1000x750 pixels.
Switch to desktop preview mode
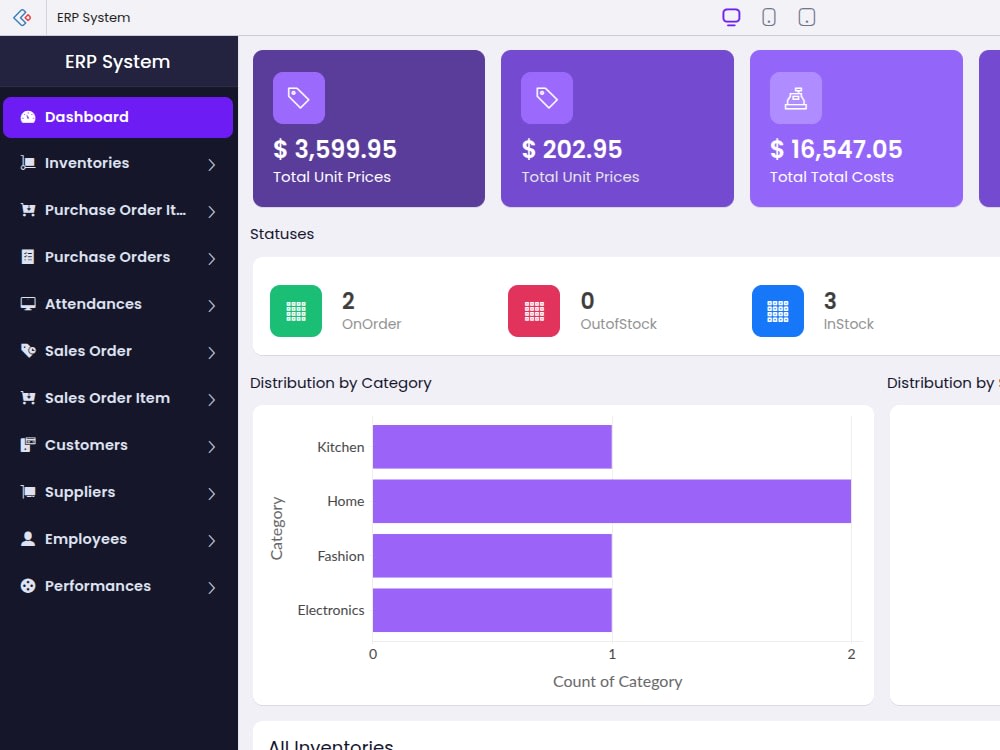(x=731, y=17)
